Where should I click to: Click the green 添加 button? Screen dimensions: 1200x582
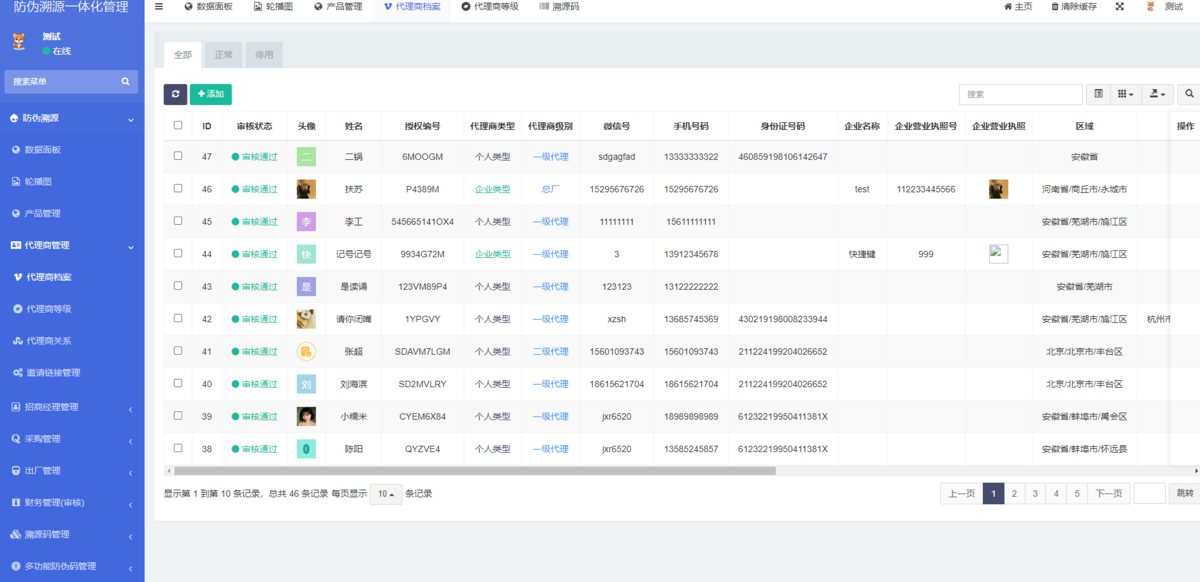tap(210, 94)
